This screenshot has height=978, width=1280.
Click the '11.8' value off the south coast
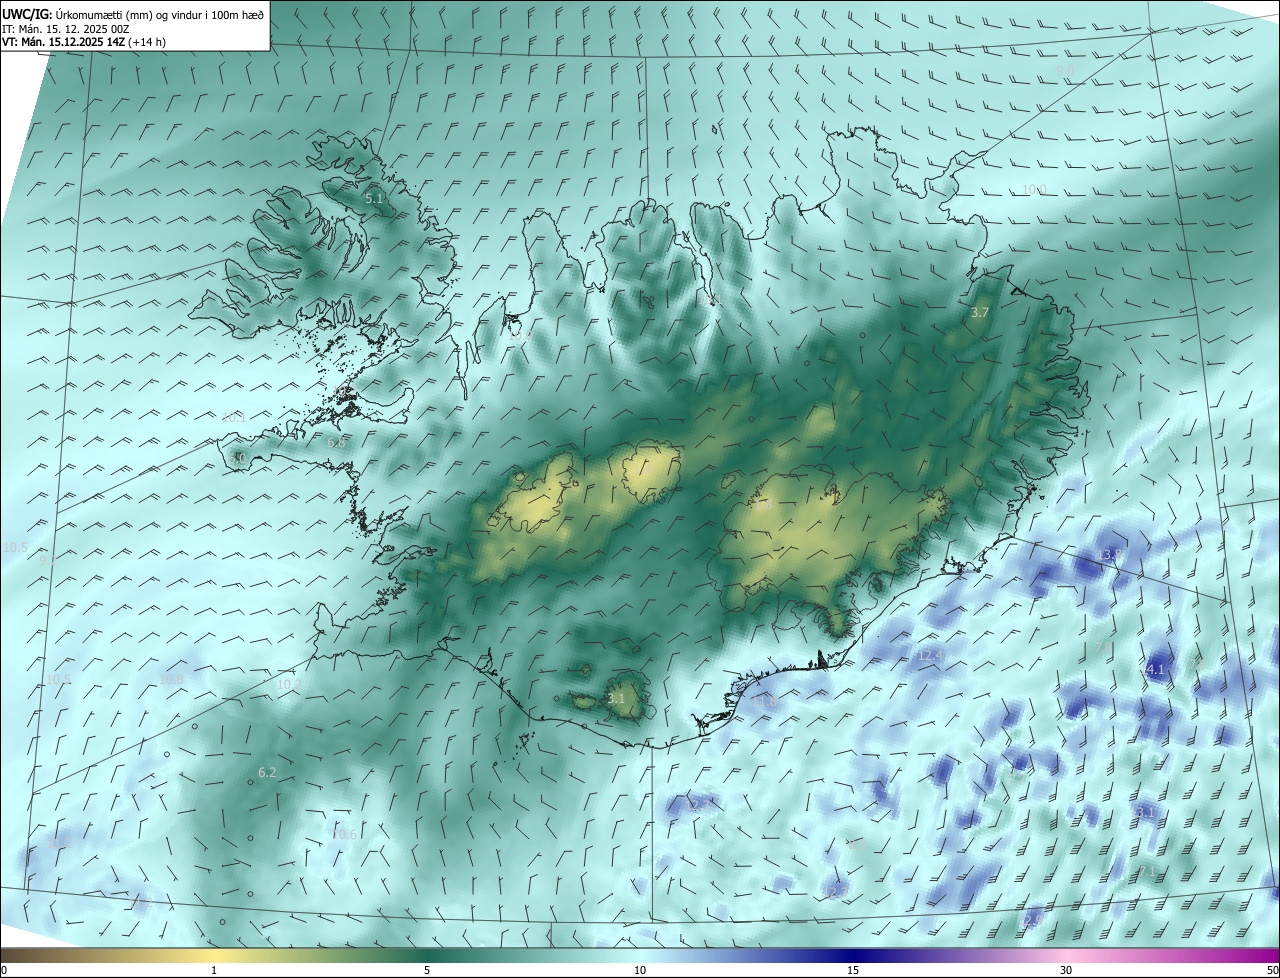click(764, 702)
